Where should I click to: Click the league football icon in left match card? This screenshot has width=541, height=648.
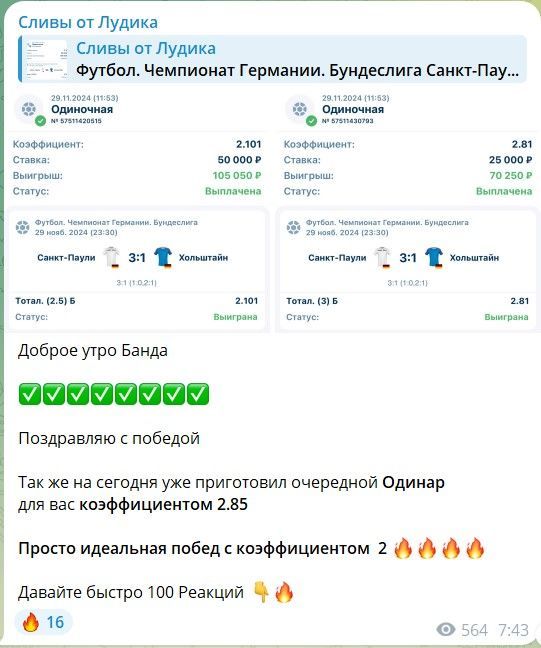[22, 227]
